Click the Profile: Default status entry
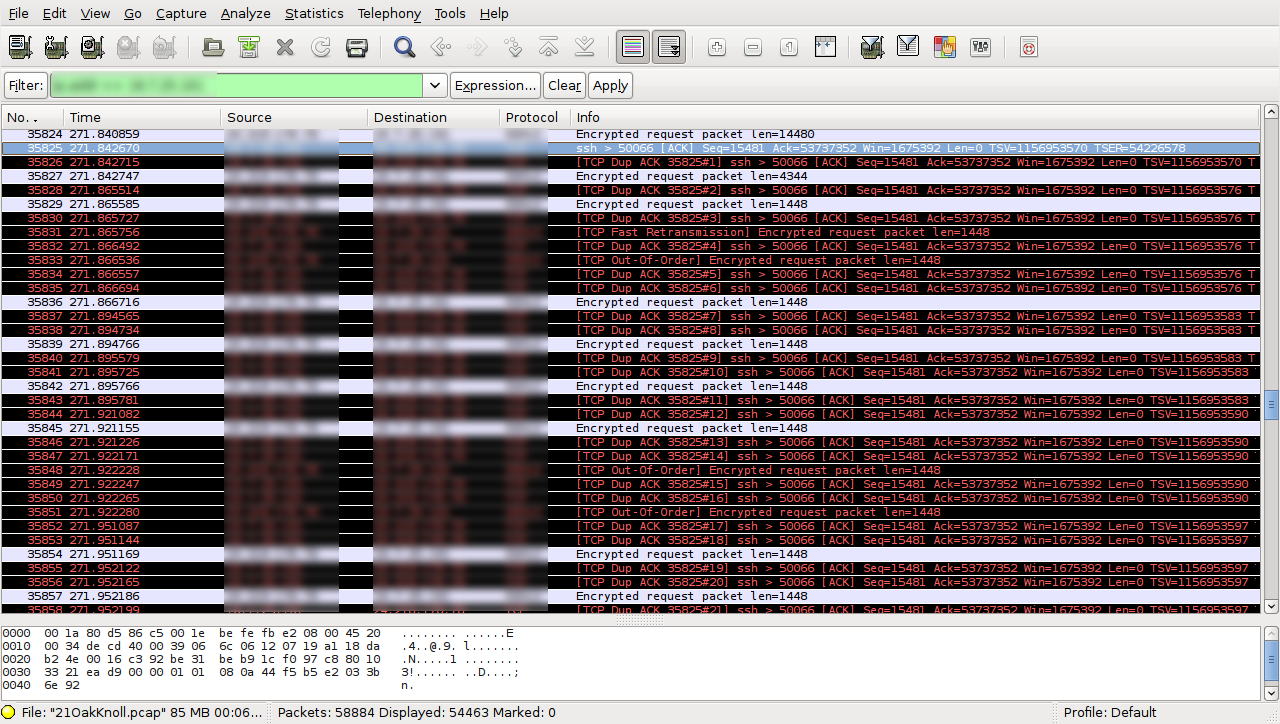The image size is (1280, 724). click(1110, 713)
